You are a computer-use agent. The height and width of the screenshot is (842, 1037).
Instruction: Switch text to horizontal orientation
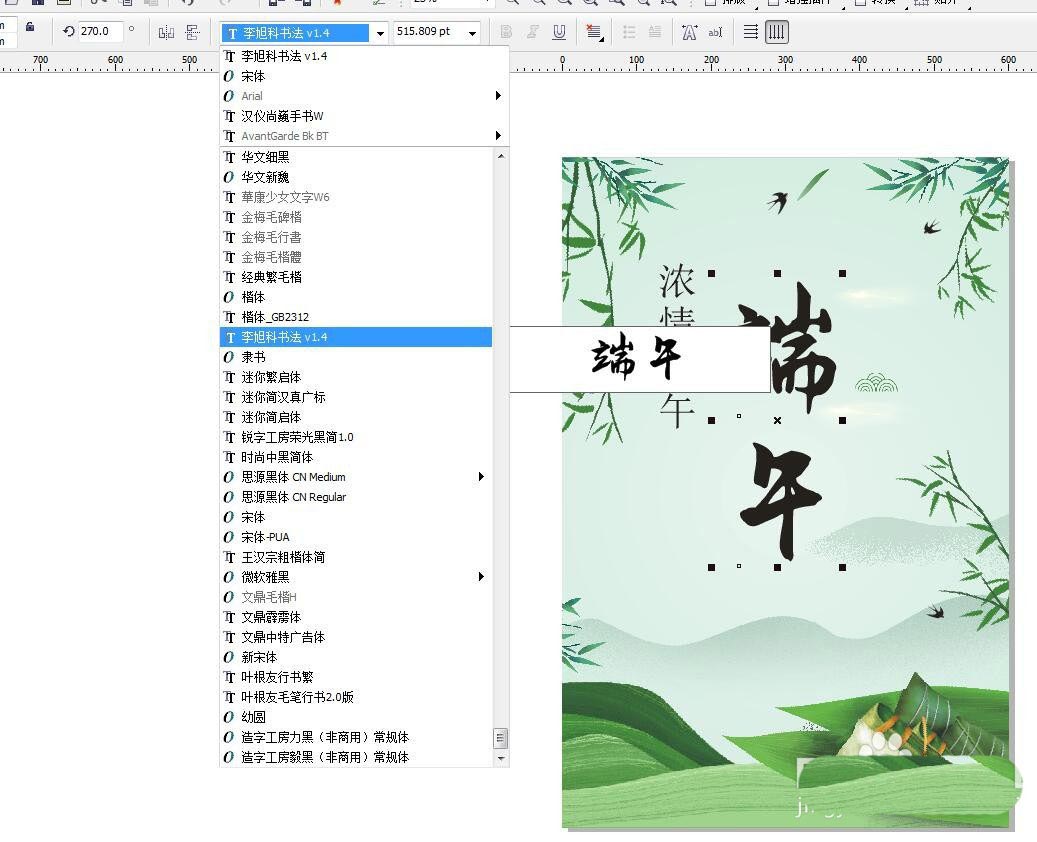(749, 32)
